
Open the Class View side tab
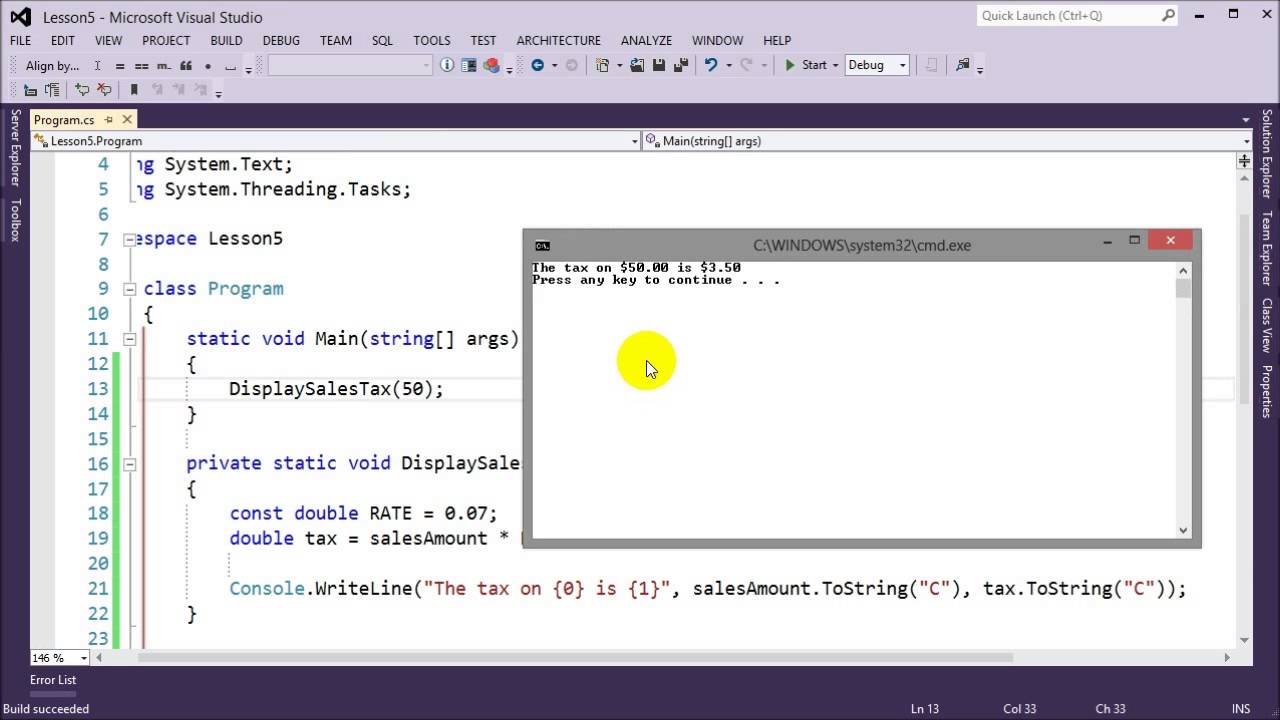pyautogui.click(x=1266, y=325)
